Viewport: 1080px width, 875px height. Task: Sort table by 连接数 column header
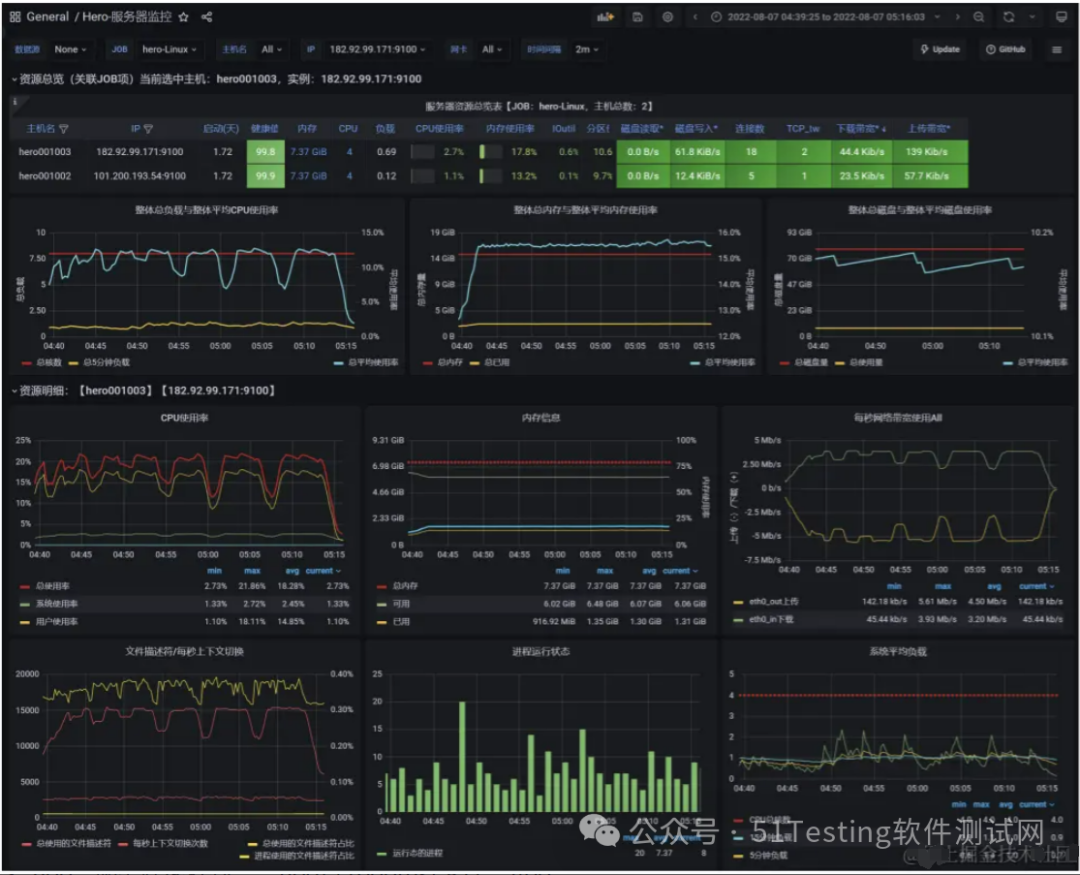749,129
